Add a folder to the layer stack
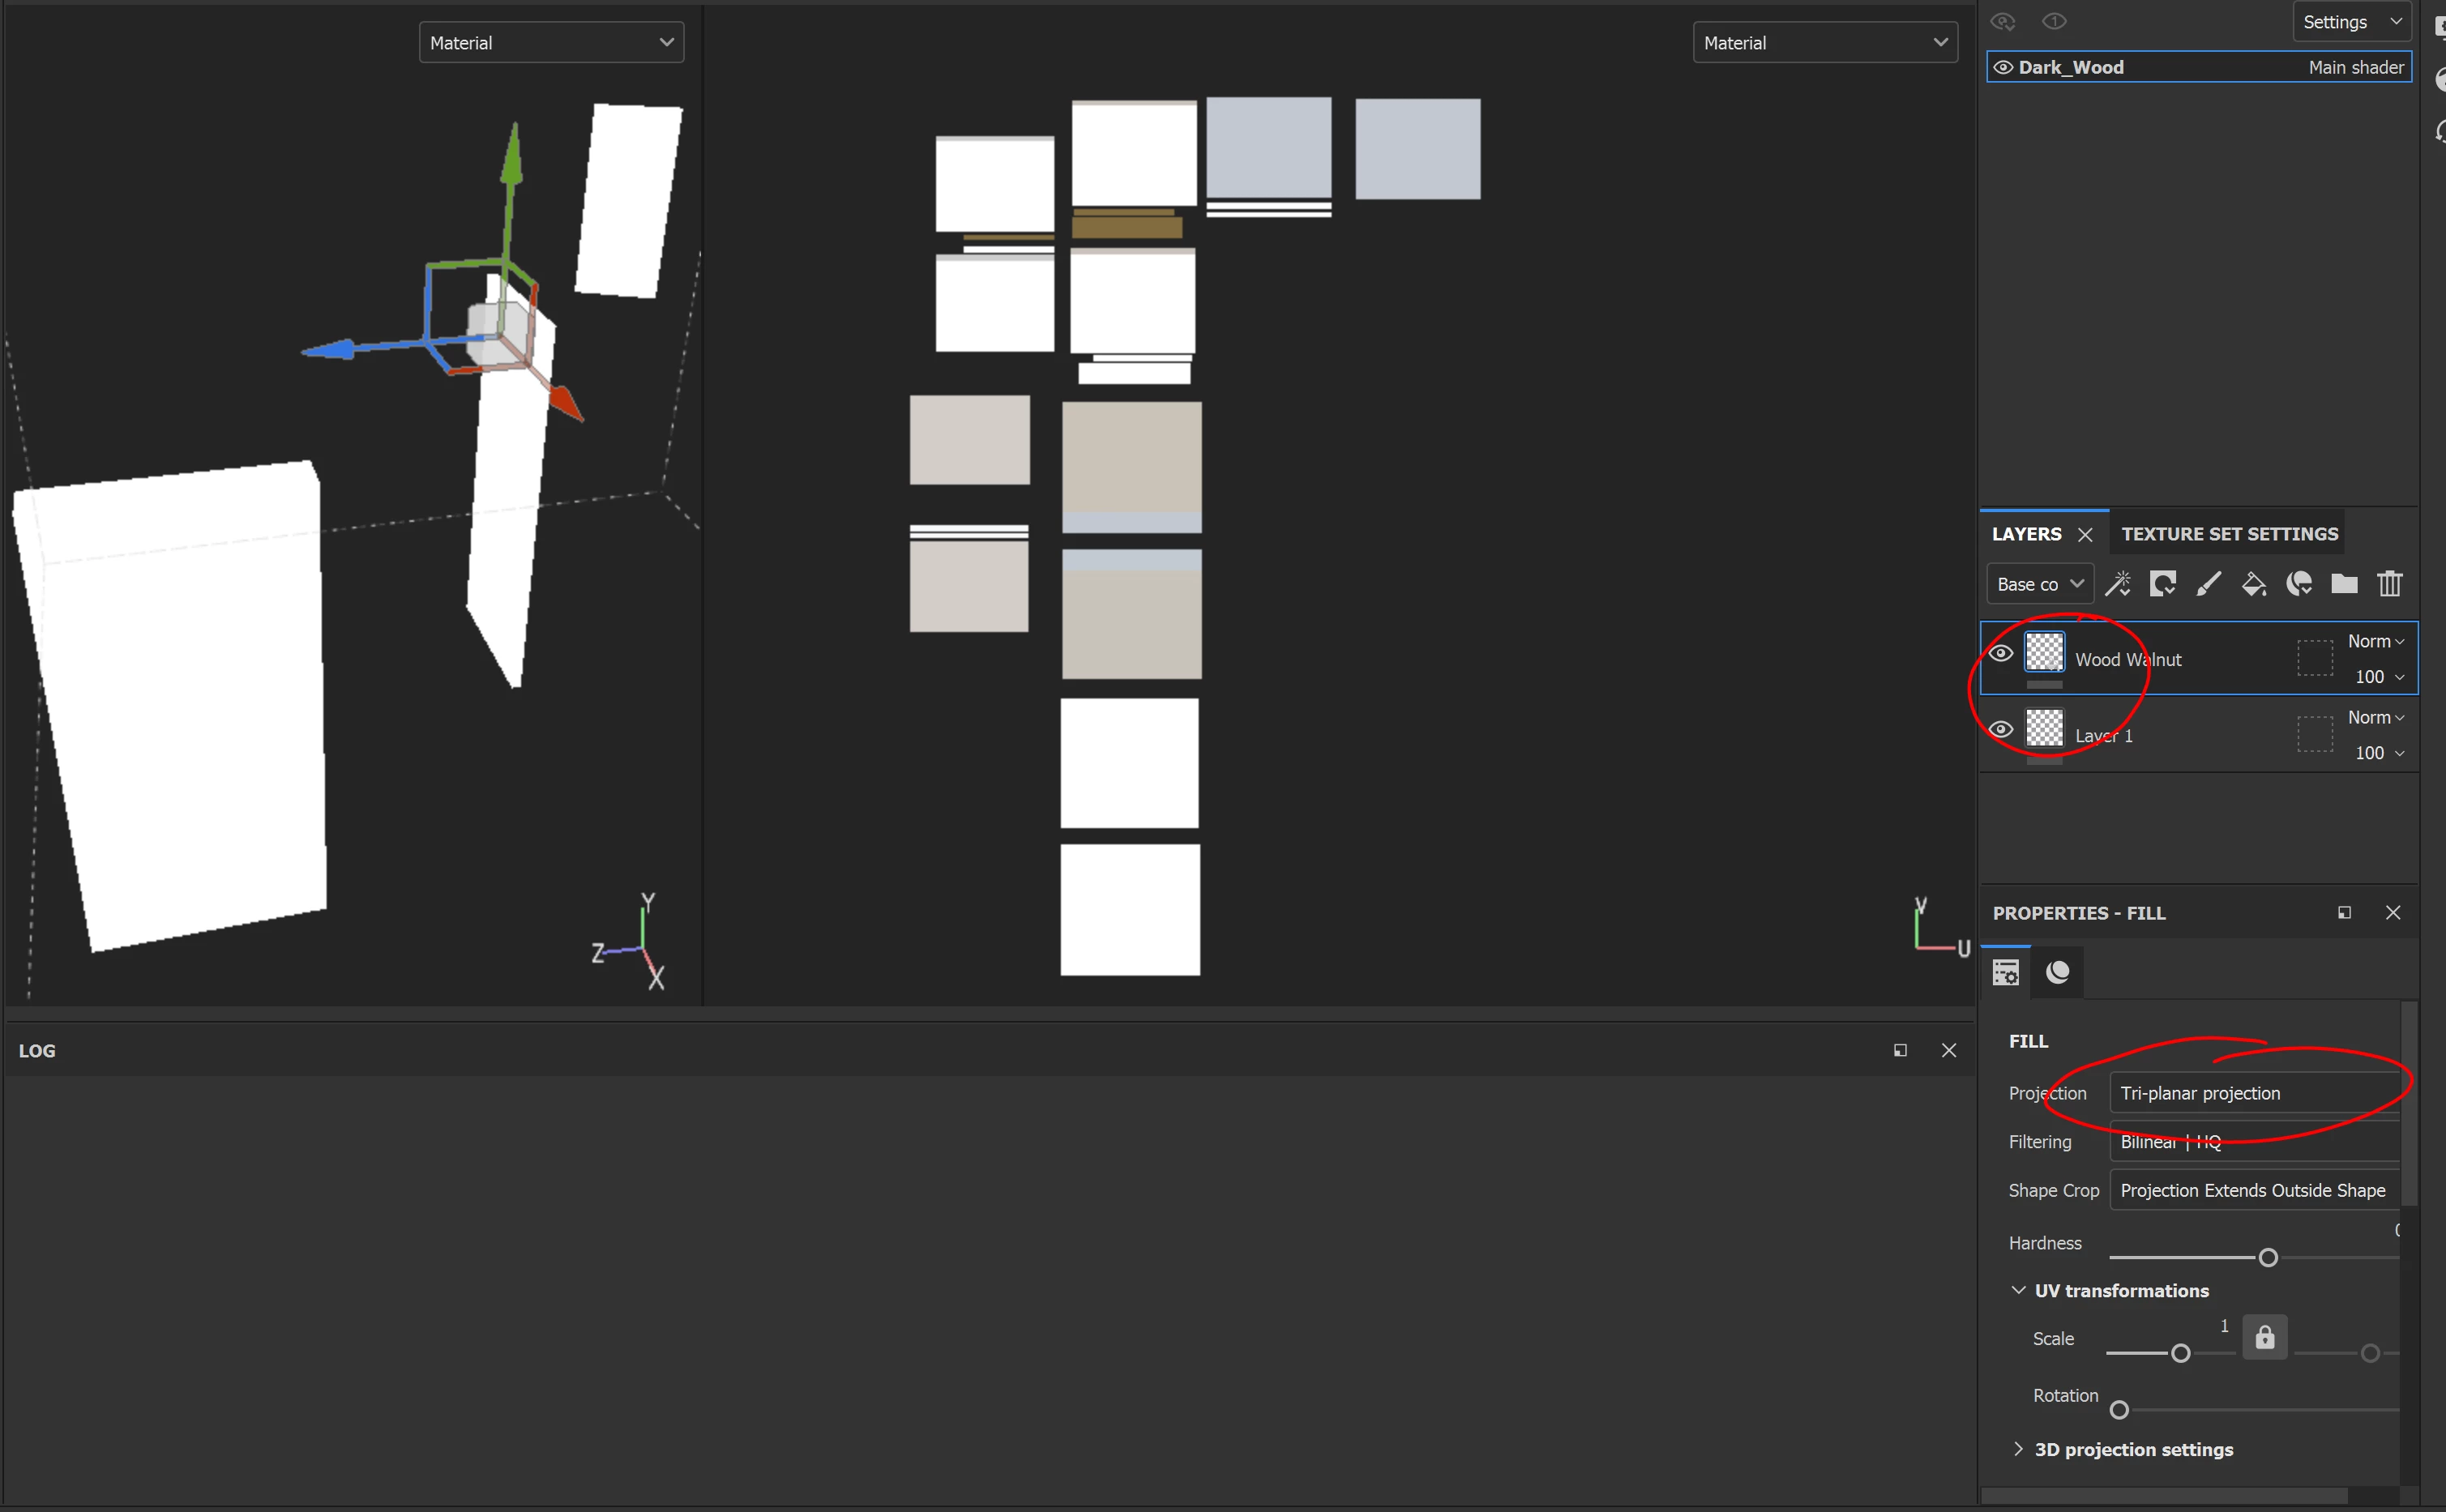This screenshot has height=1512, width=2446. click(2344, 584)
